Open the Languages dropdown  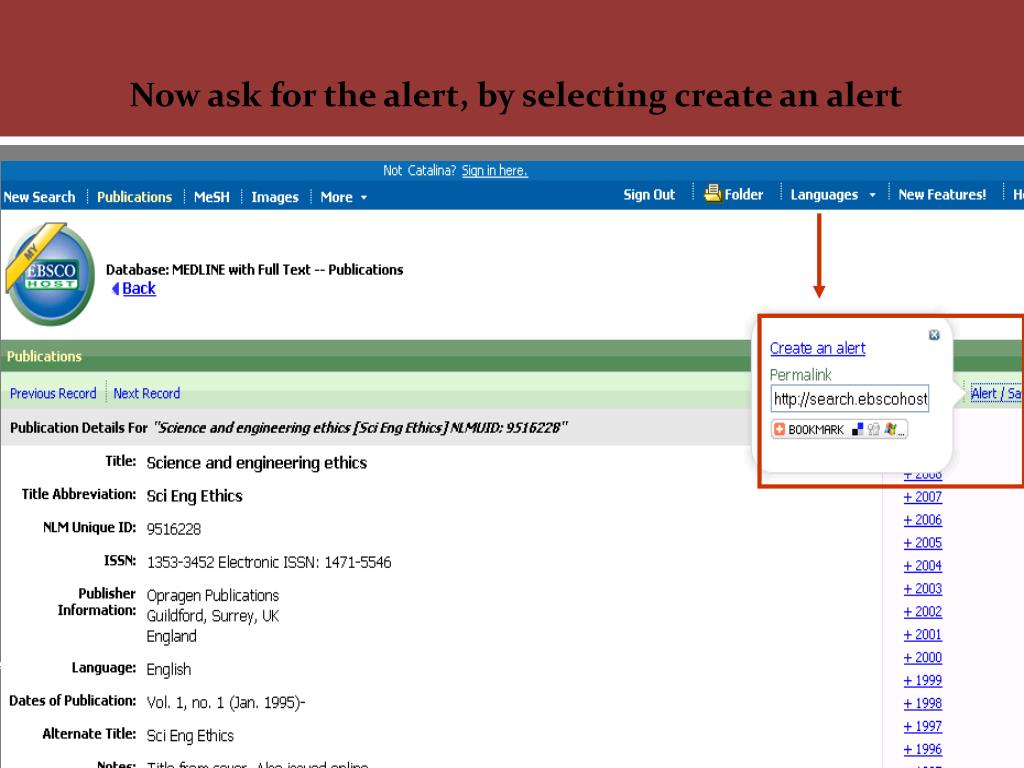(833, 195)
